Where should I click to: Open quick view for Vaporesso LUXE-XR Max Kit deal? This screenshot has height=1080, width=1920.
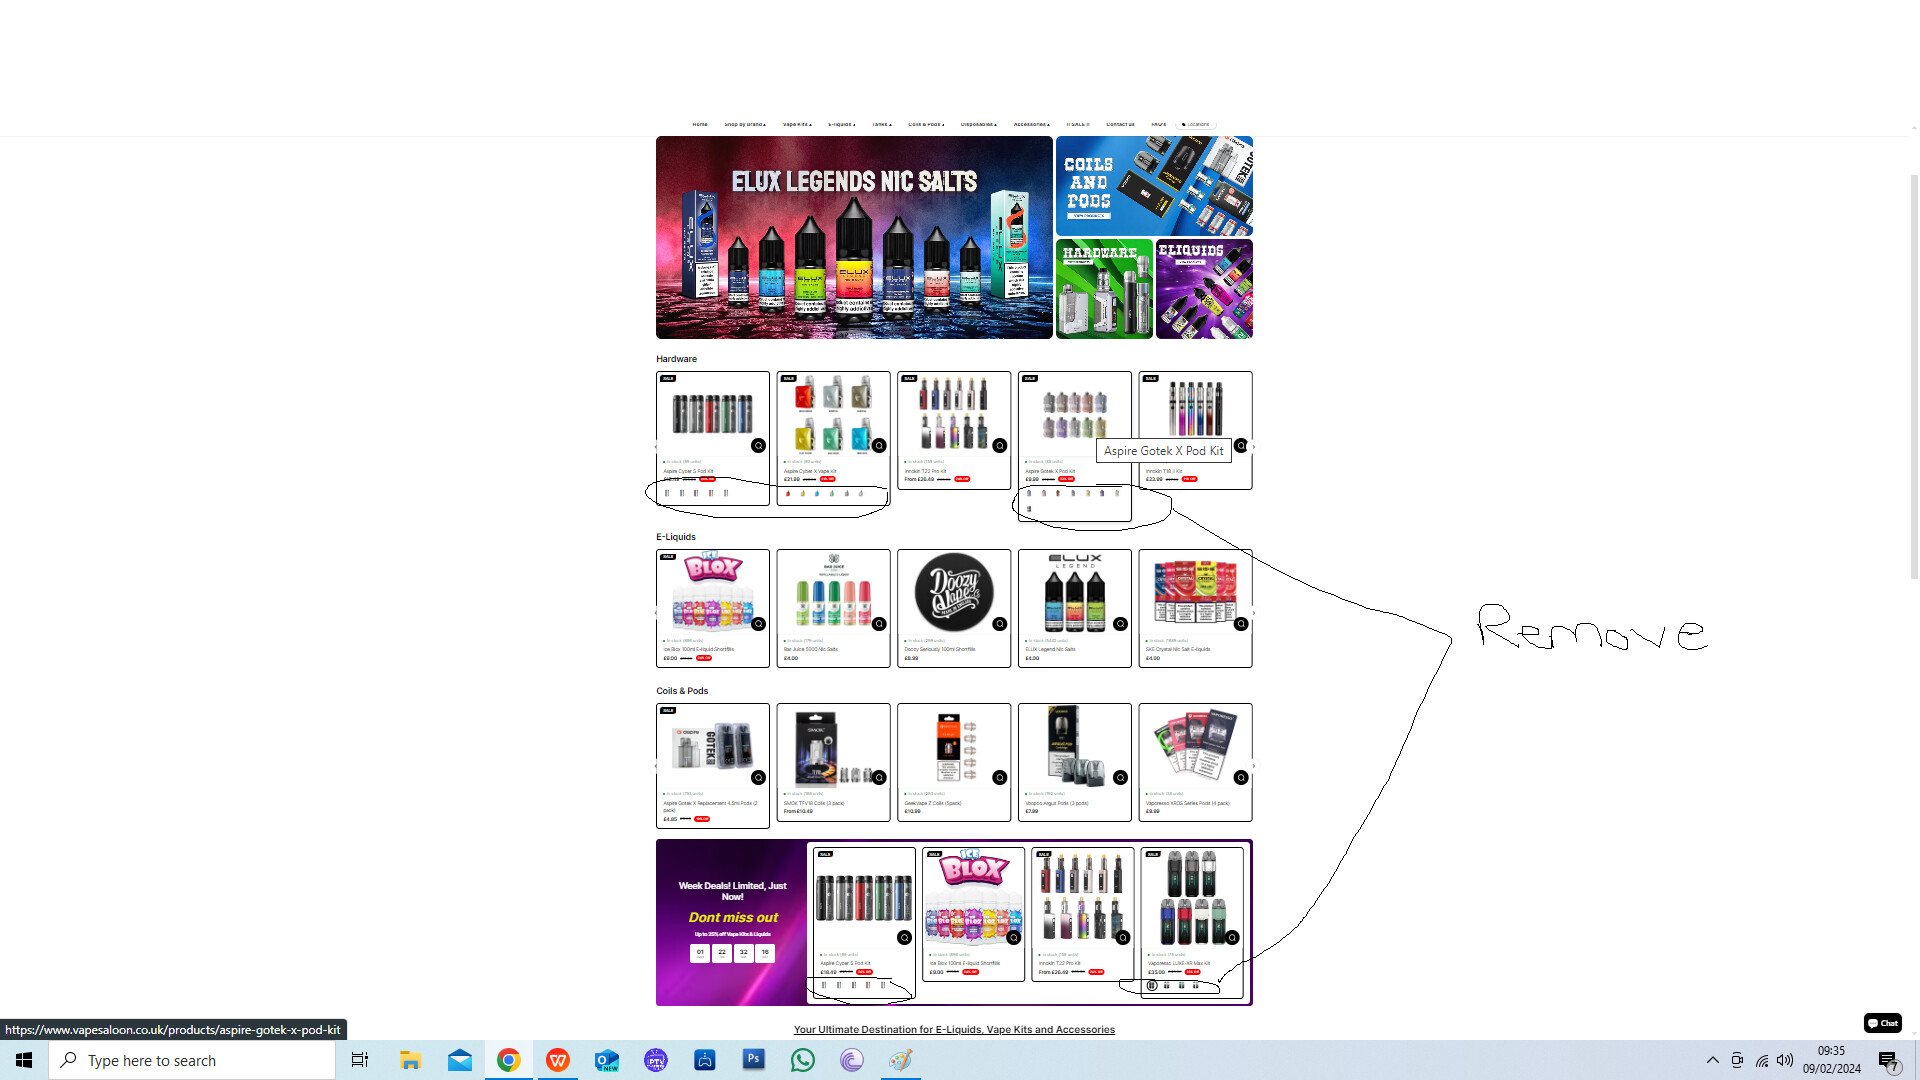(1232, 938)
